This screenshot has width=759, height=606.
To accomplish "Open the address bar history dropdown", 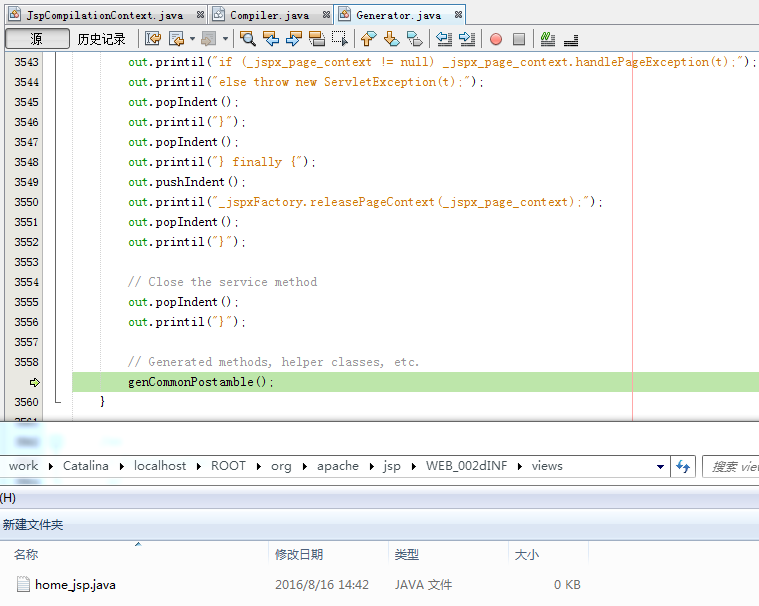I will [x=660, y=467].
